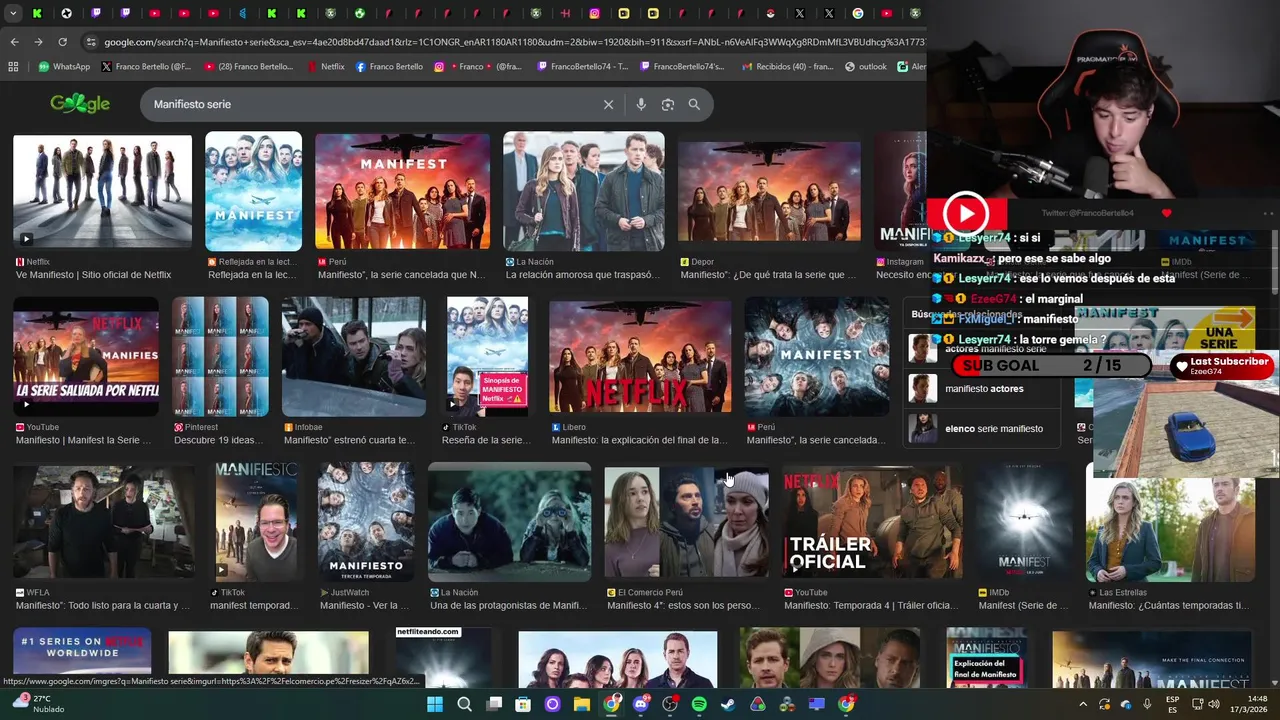The width and height of the screenshot is (1280, 720).
Task: Open Las Estrellas '¿Cuántas temporadas' image
Action: coord(1170,529)
